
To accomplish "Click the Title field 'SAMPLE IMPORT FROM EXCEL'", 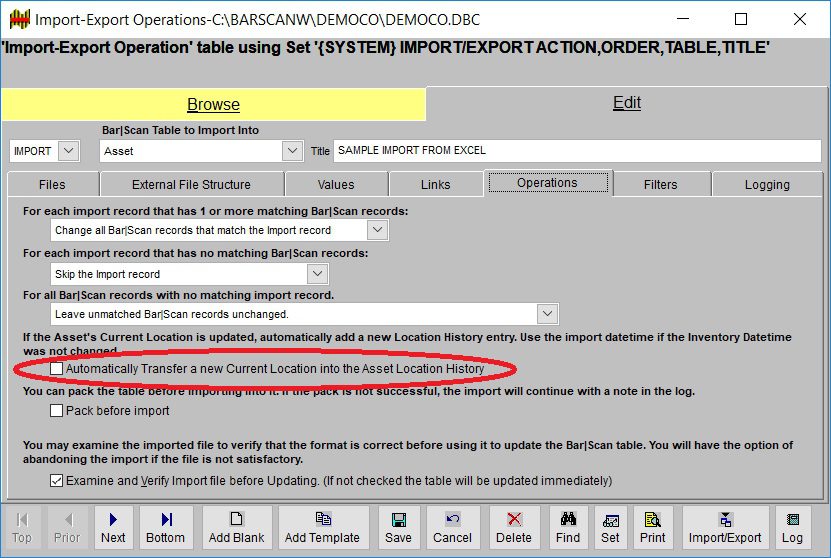I will point(577,150).
